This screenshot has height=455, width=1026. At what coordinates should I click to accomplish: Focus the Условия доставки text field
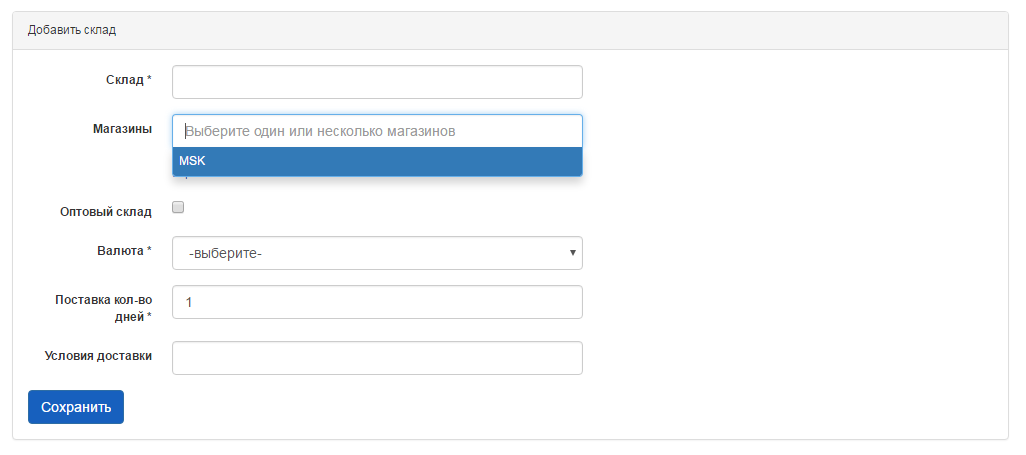[377, 358]
